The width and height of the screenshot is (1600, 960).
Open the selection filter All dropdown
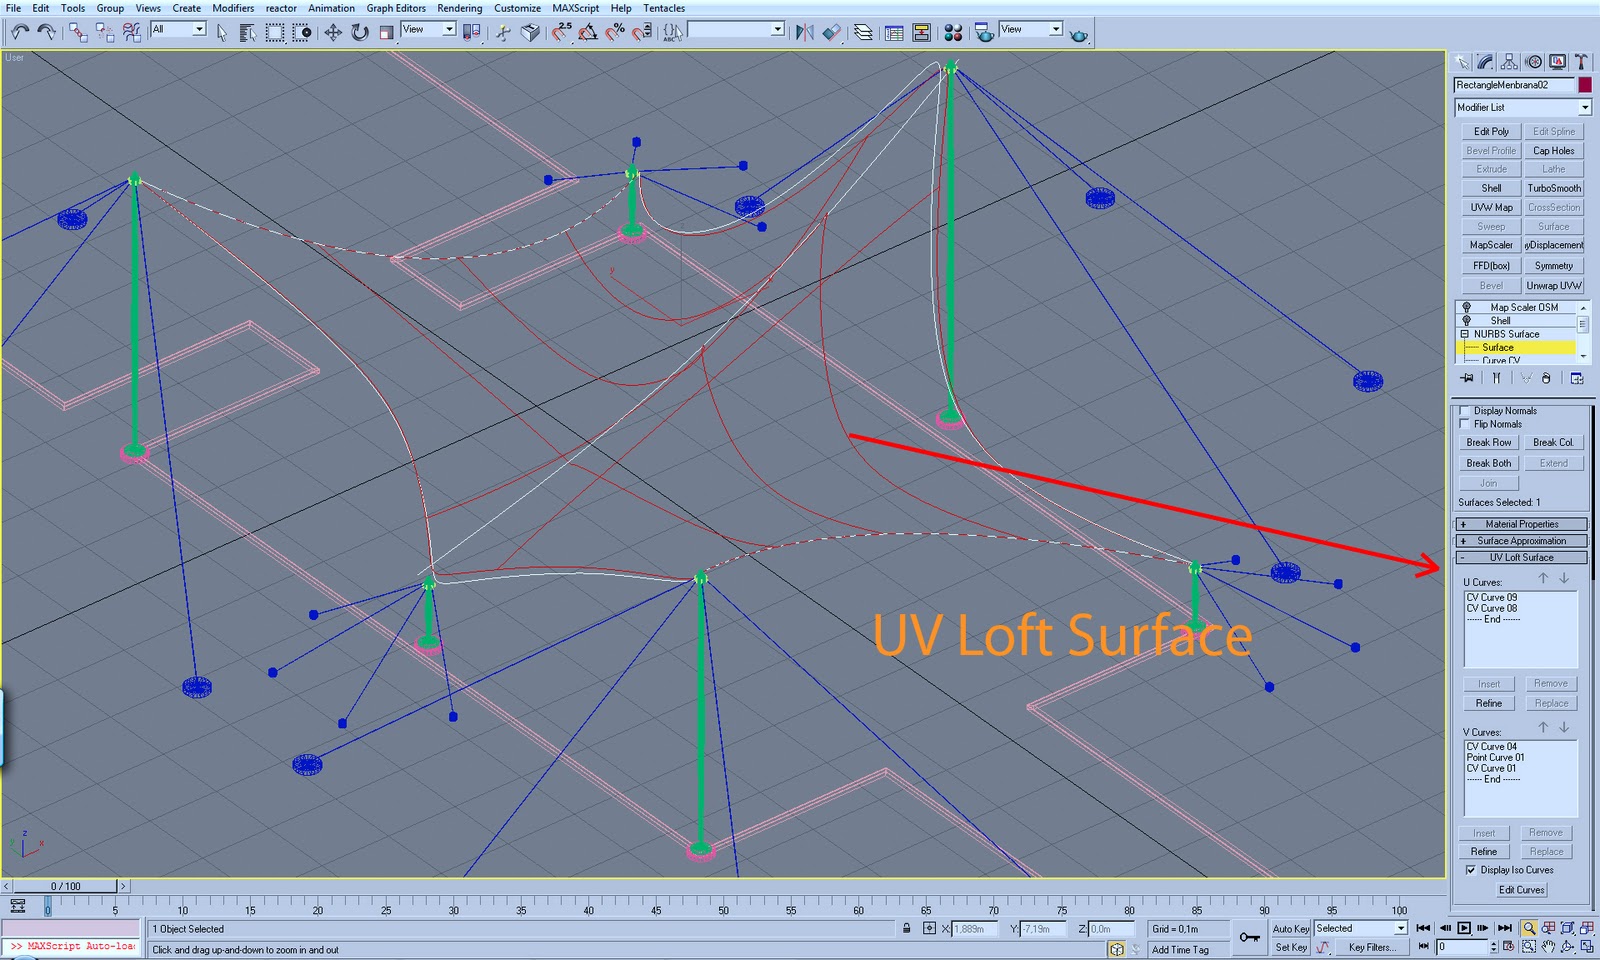178,30
